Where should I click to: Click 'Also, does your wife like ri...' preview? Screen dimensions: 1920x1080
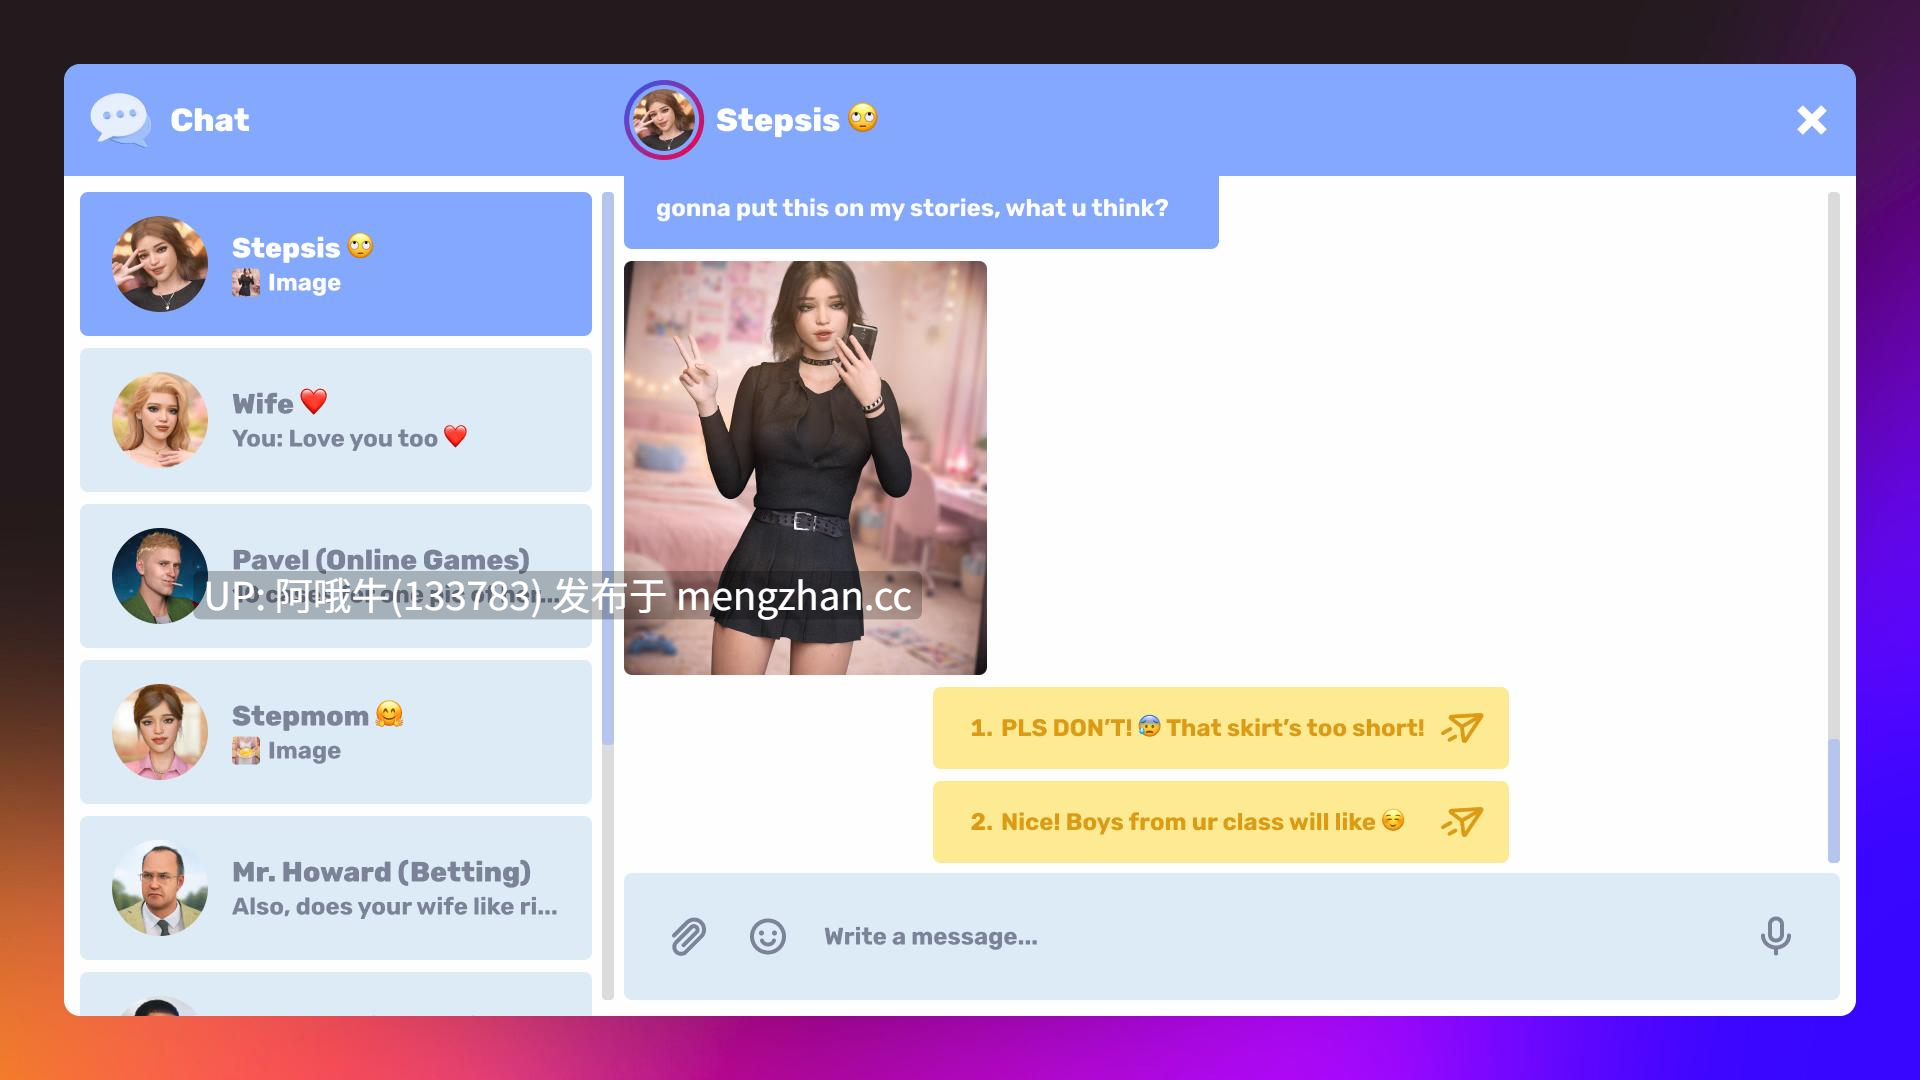(x=395, y=906)
